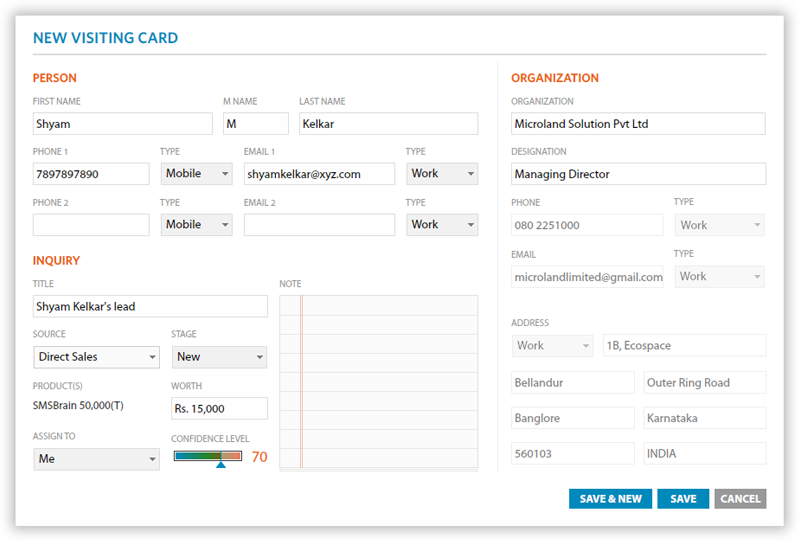Open the Email 1 type dropdown
Viewport: 799px width, 542px height.
click(x=442, y=174)
